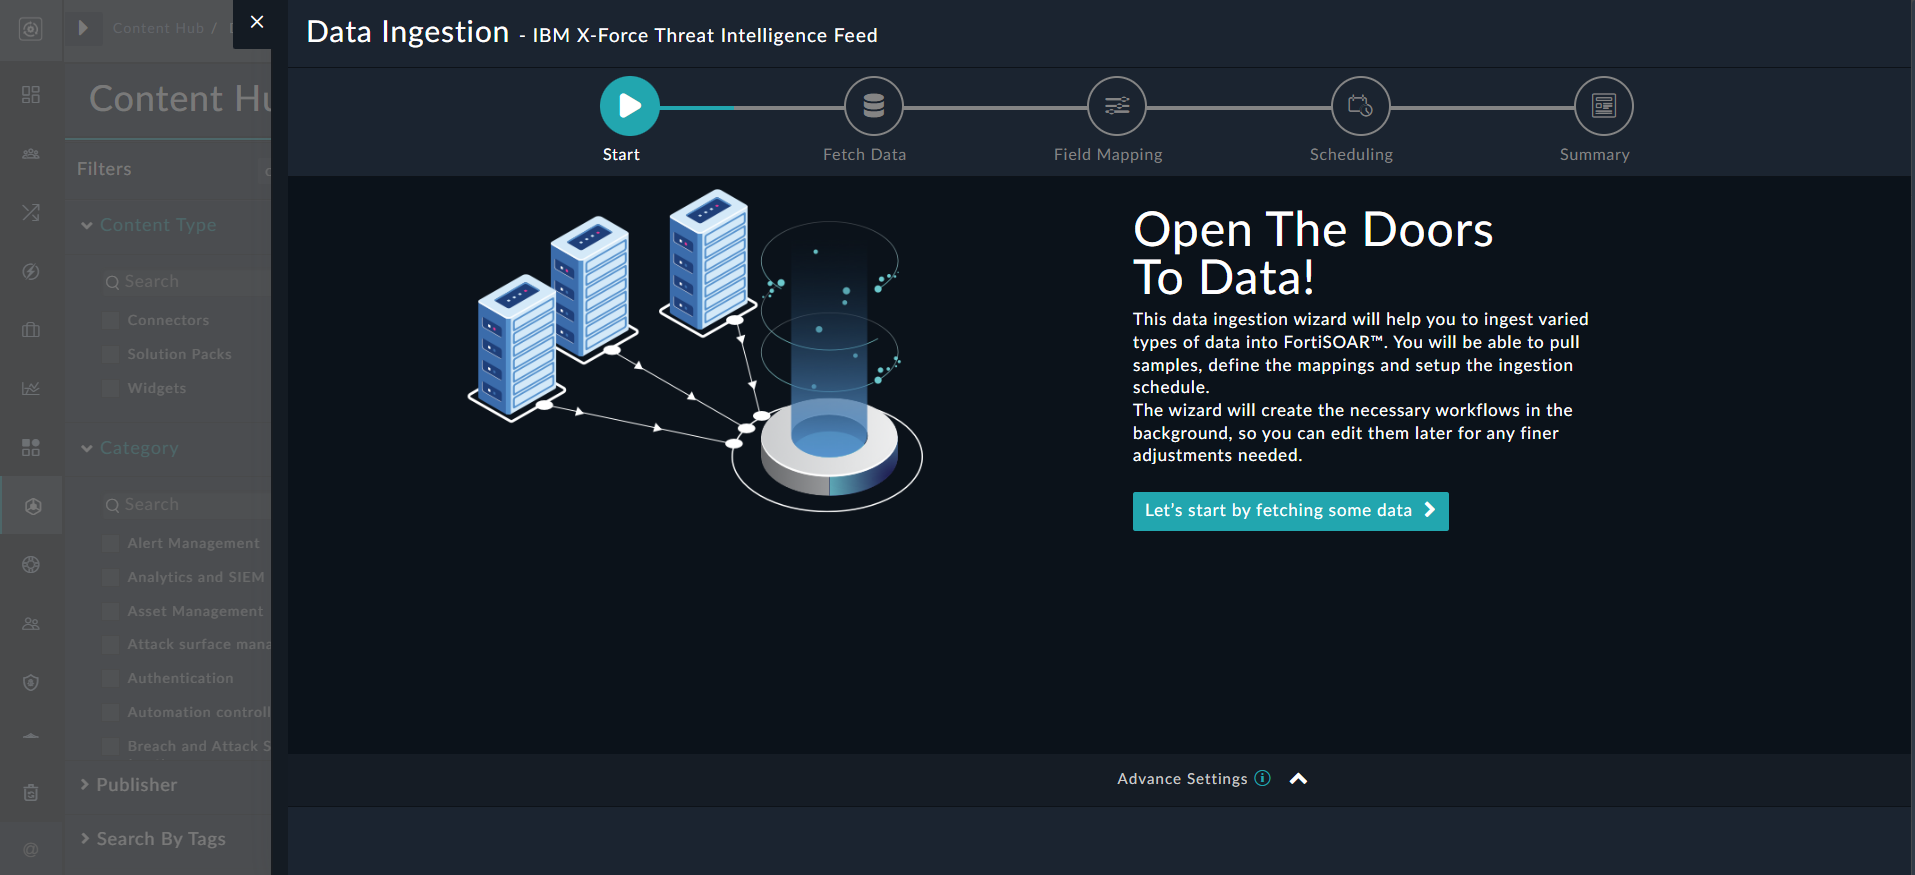Close the Data Ingestion wizard
This screenshot has width=1915, height=875.
click(x=257, y=22)
